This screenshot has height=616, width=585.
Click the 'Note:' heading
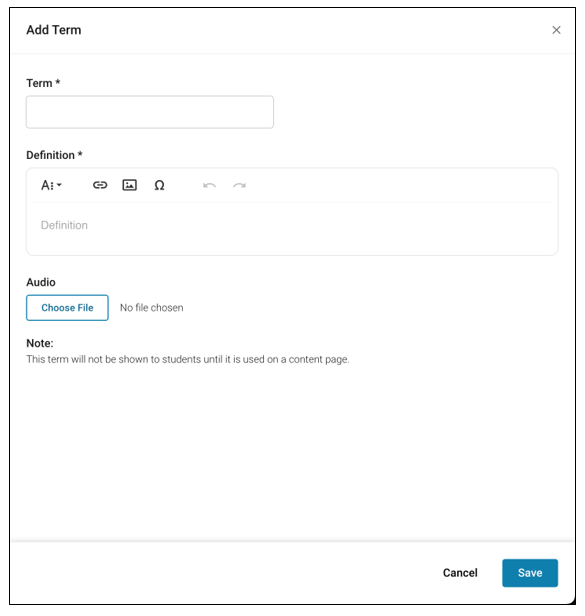pyautogui.click(x=40, y=343)
